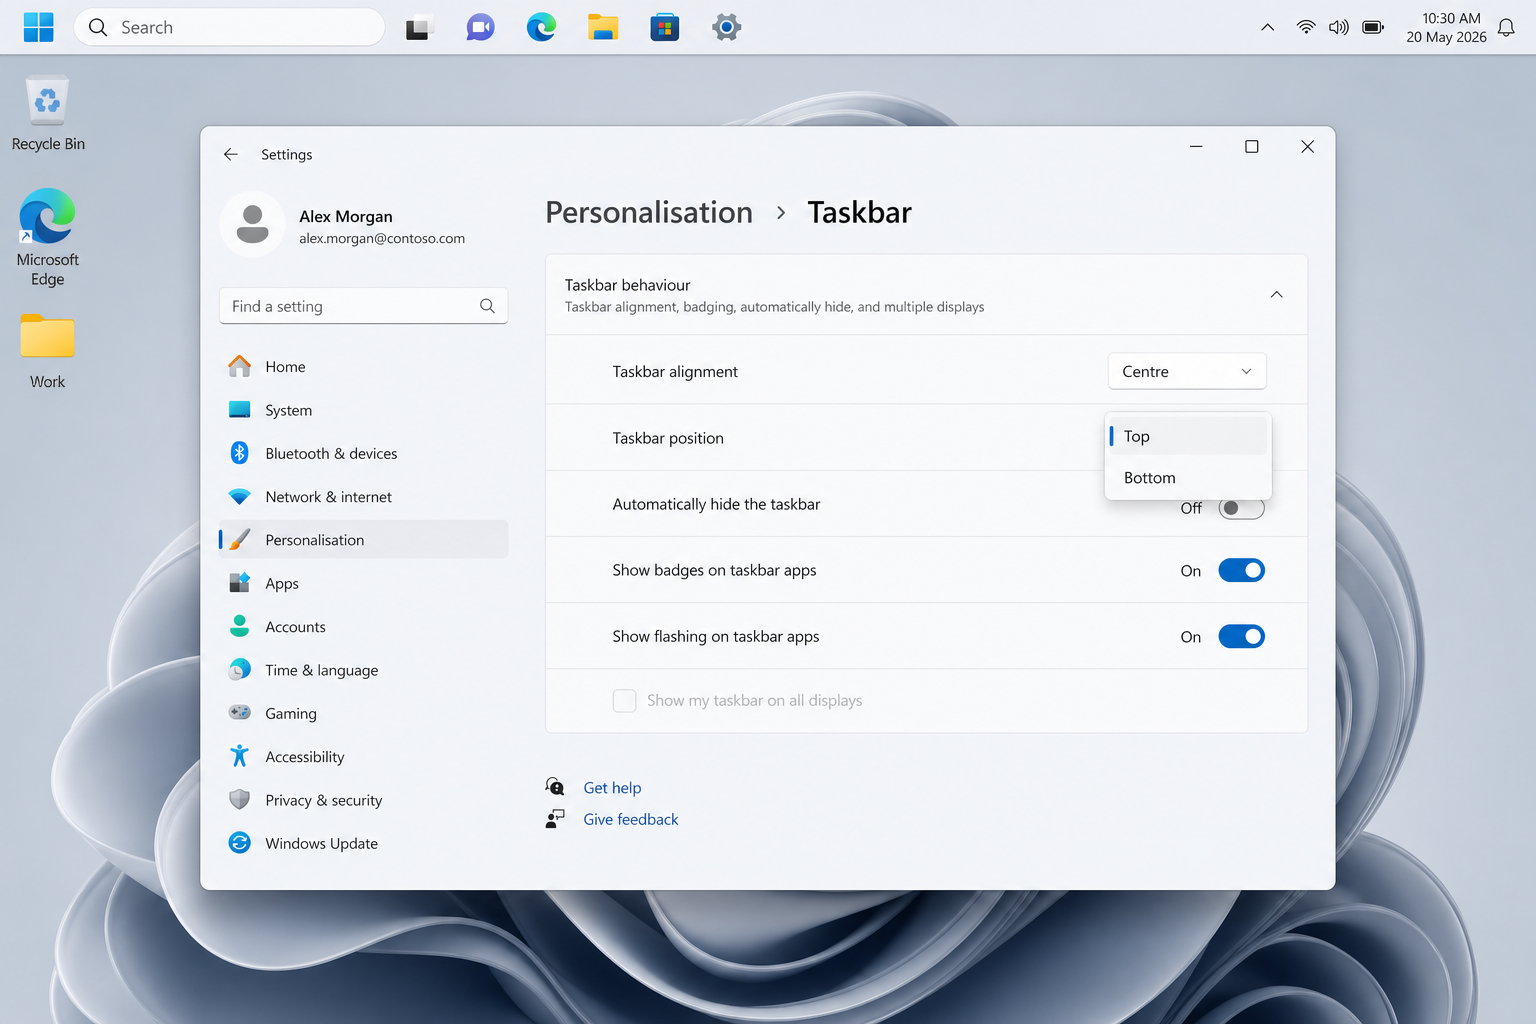Maximise the Settings window
Viewport: 1536px width, 1024px height.
[1251, 147]
